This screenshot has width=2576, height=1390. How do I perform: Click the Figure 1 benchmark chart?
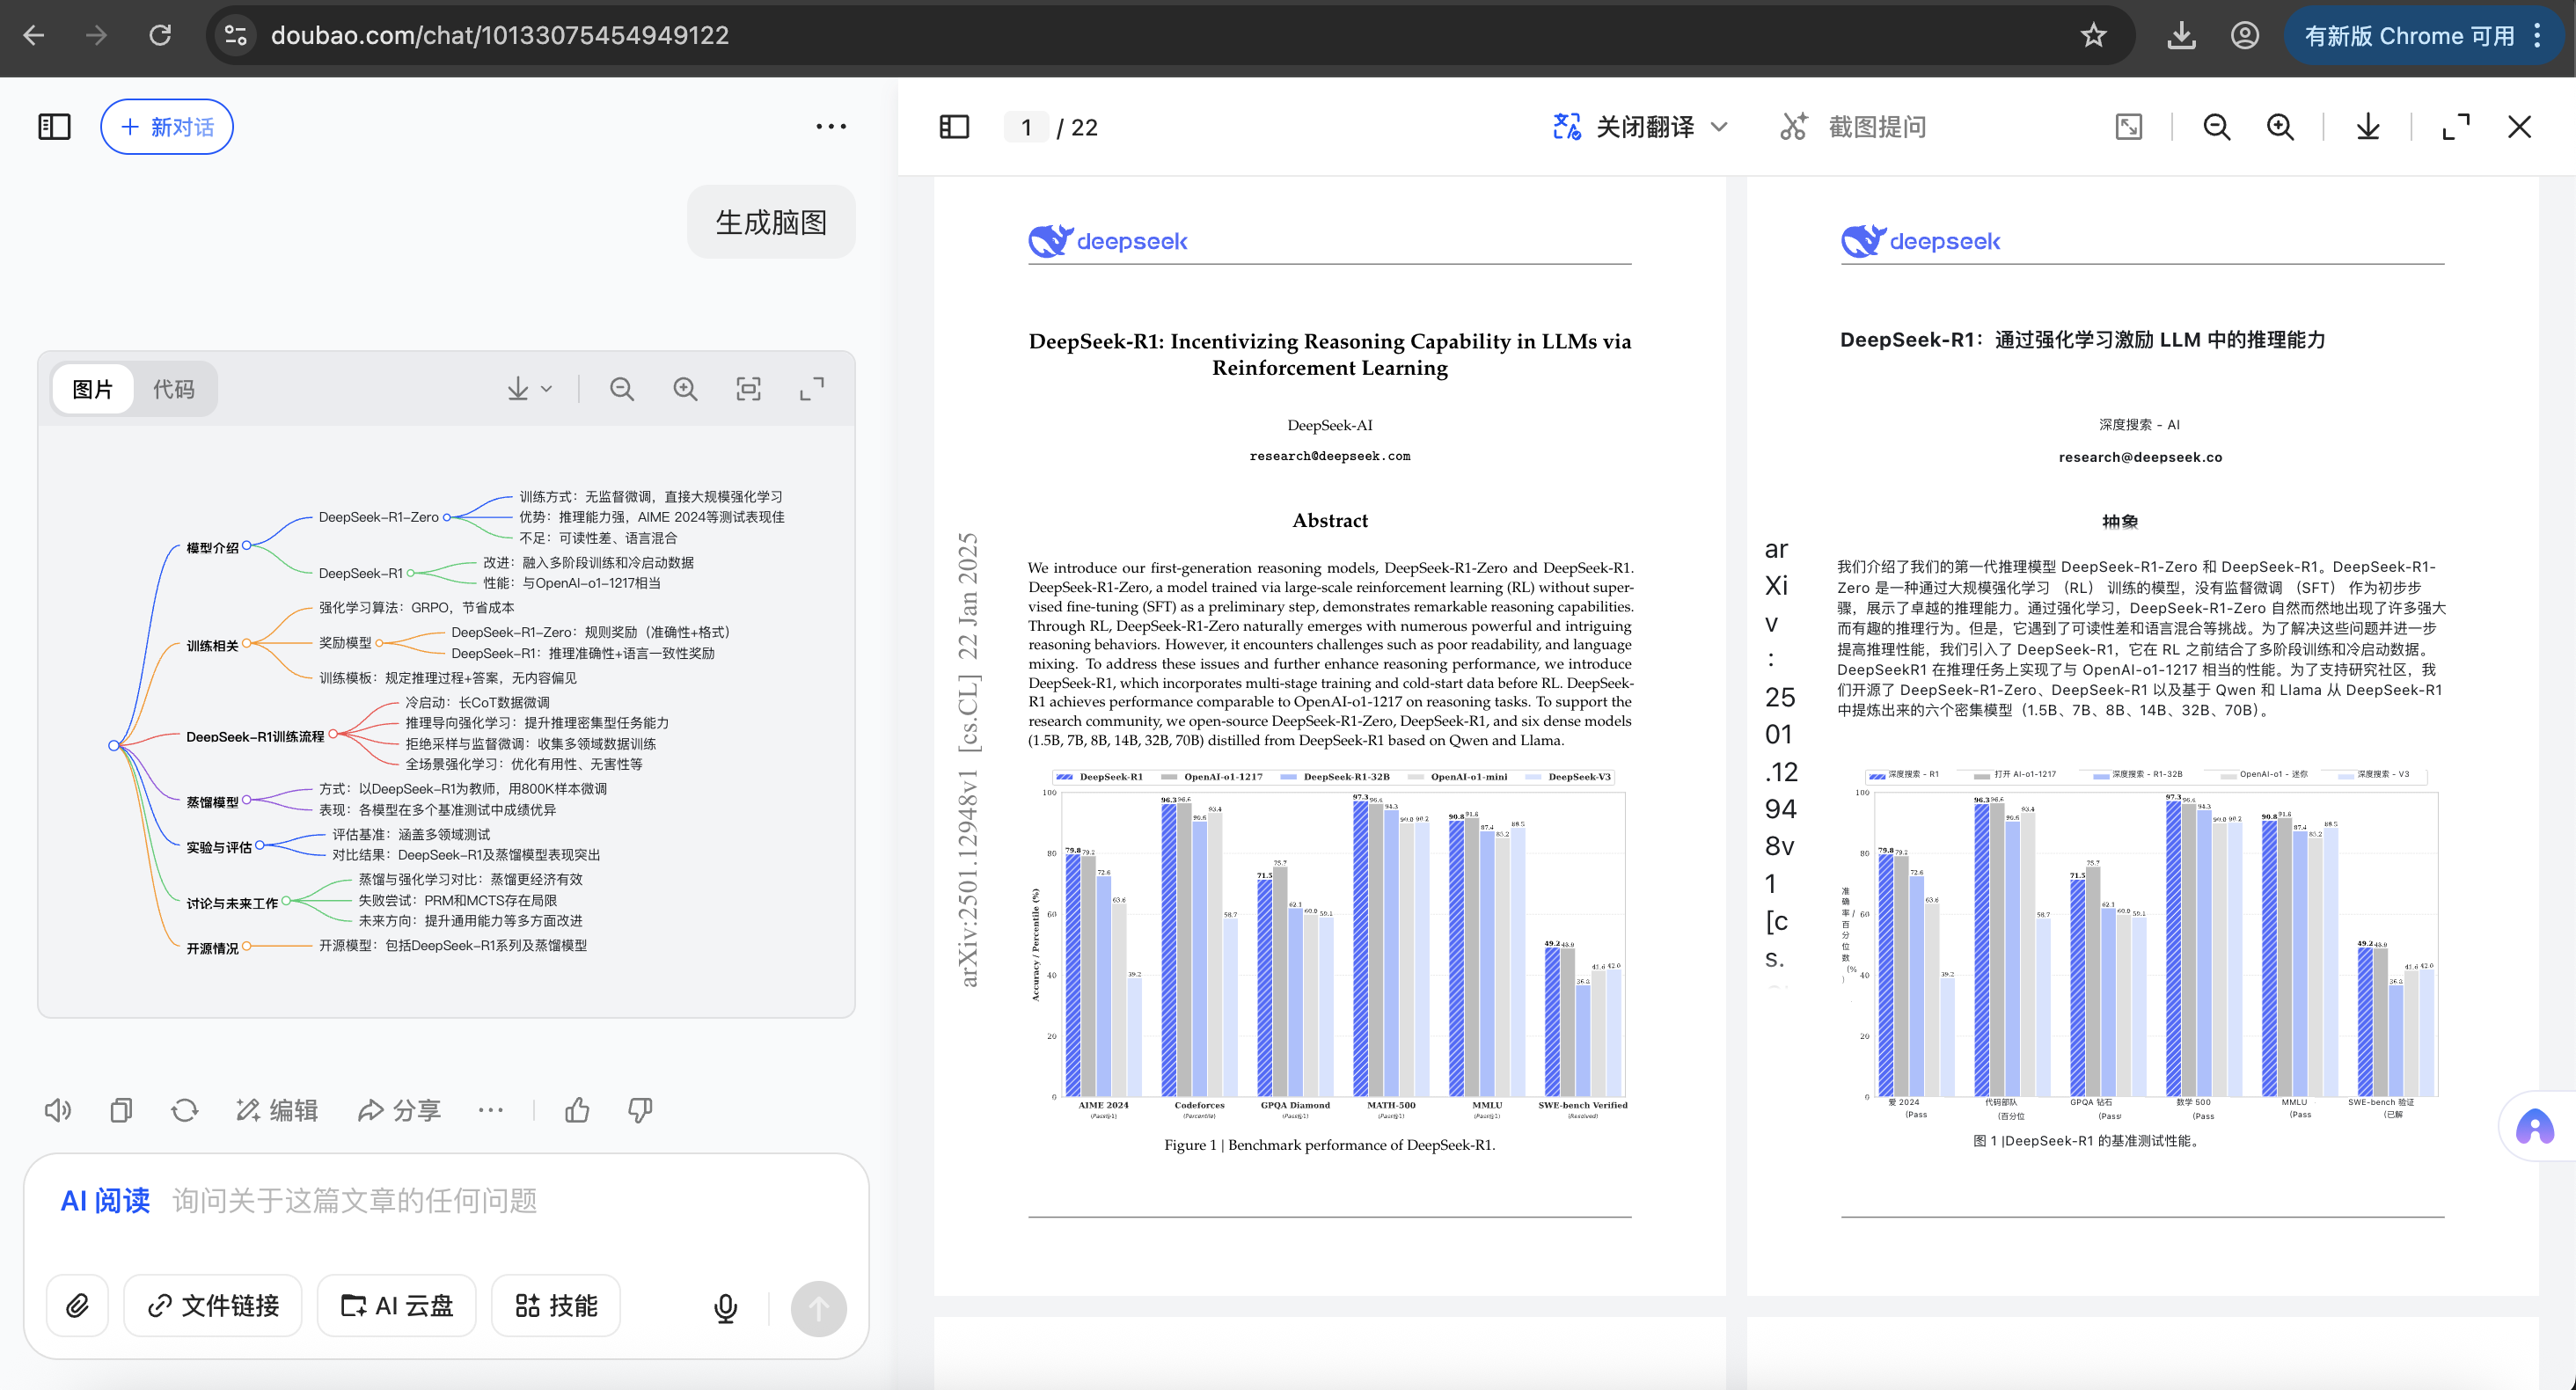(x=1329, y=944)
